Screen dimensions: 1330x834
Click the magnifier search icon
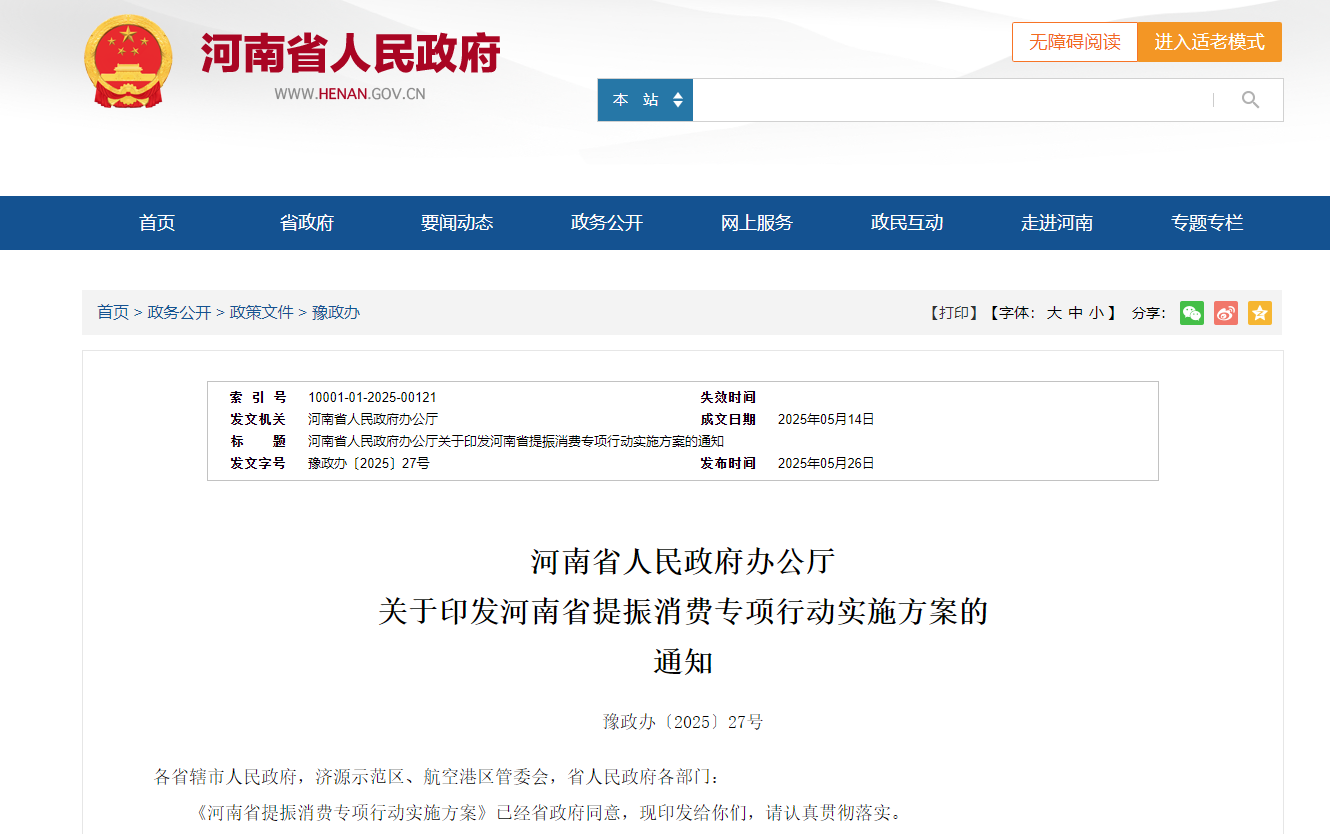click(1250, 100)
